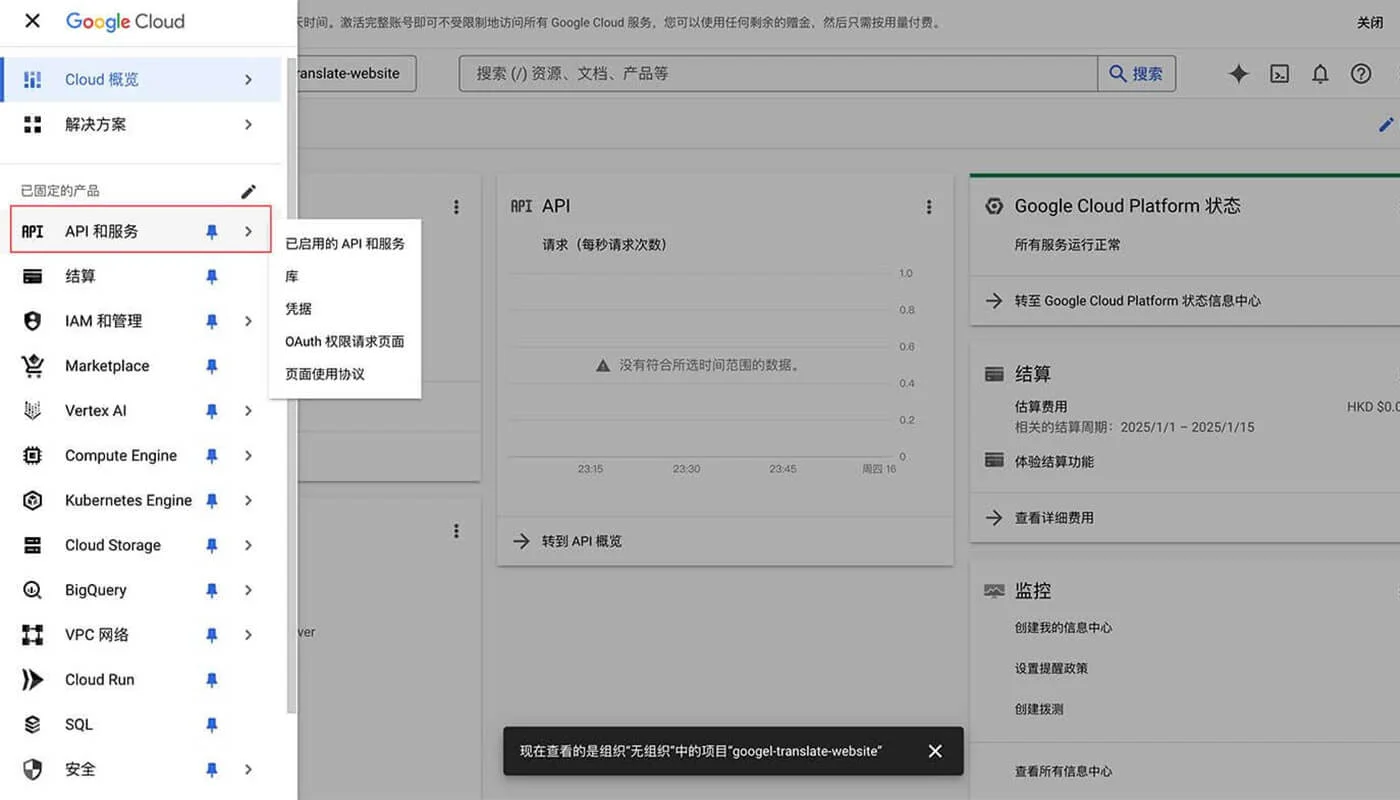The height and width of the screenshot is (800, 1400).
Task: Unpin 结算 using its pin icon
Action: 212,276
